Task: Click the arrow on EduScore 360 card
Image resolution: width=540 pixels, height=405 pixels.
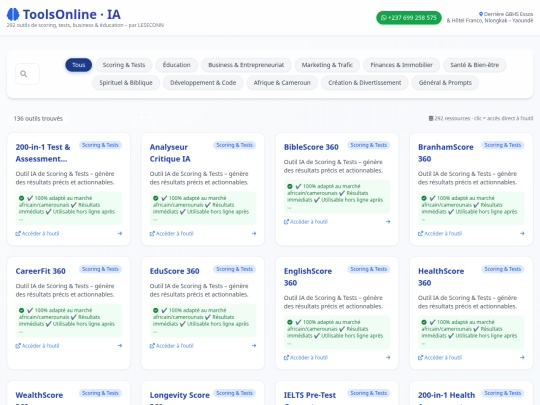Action: (254, 346)
